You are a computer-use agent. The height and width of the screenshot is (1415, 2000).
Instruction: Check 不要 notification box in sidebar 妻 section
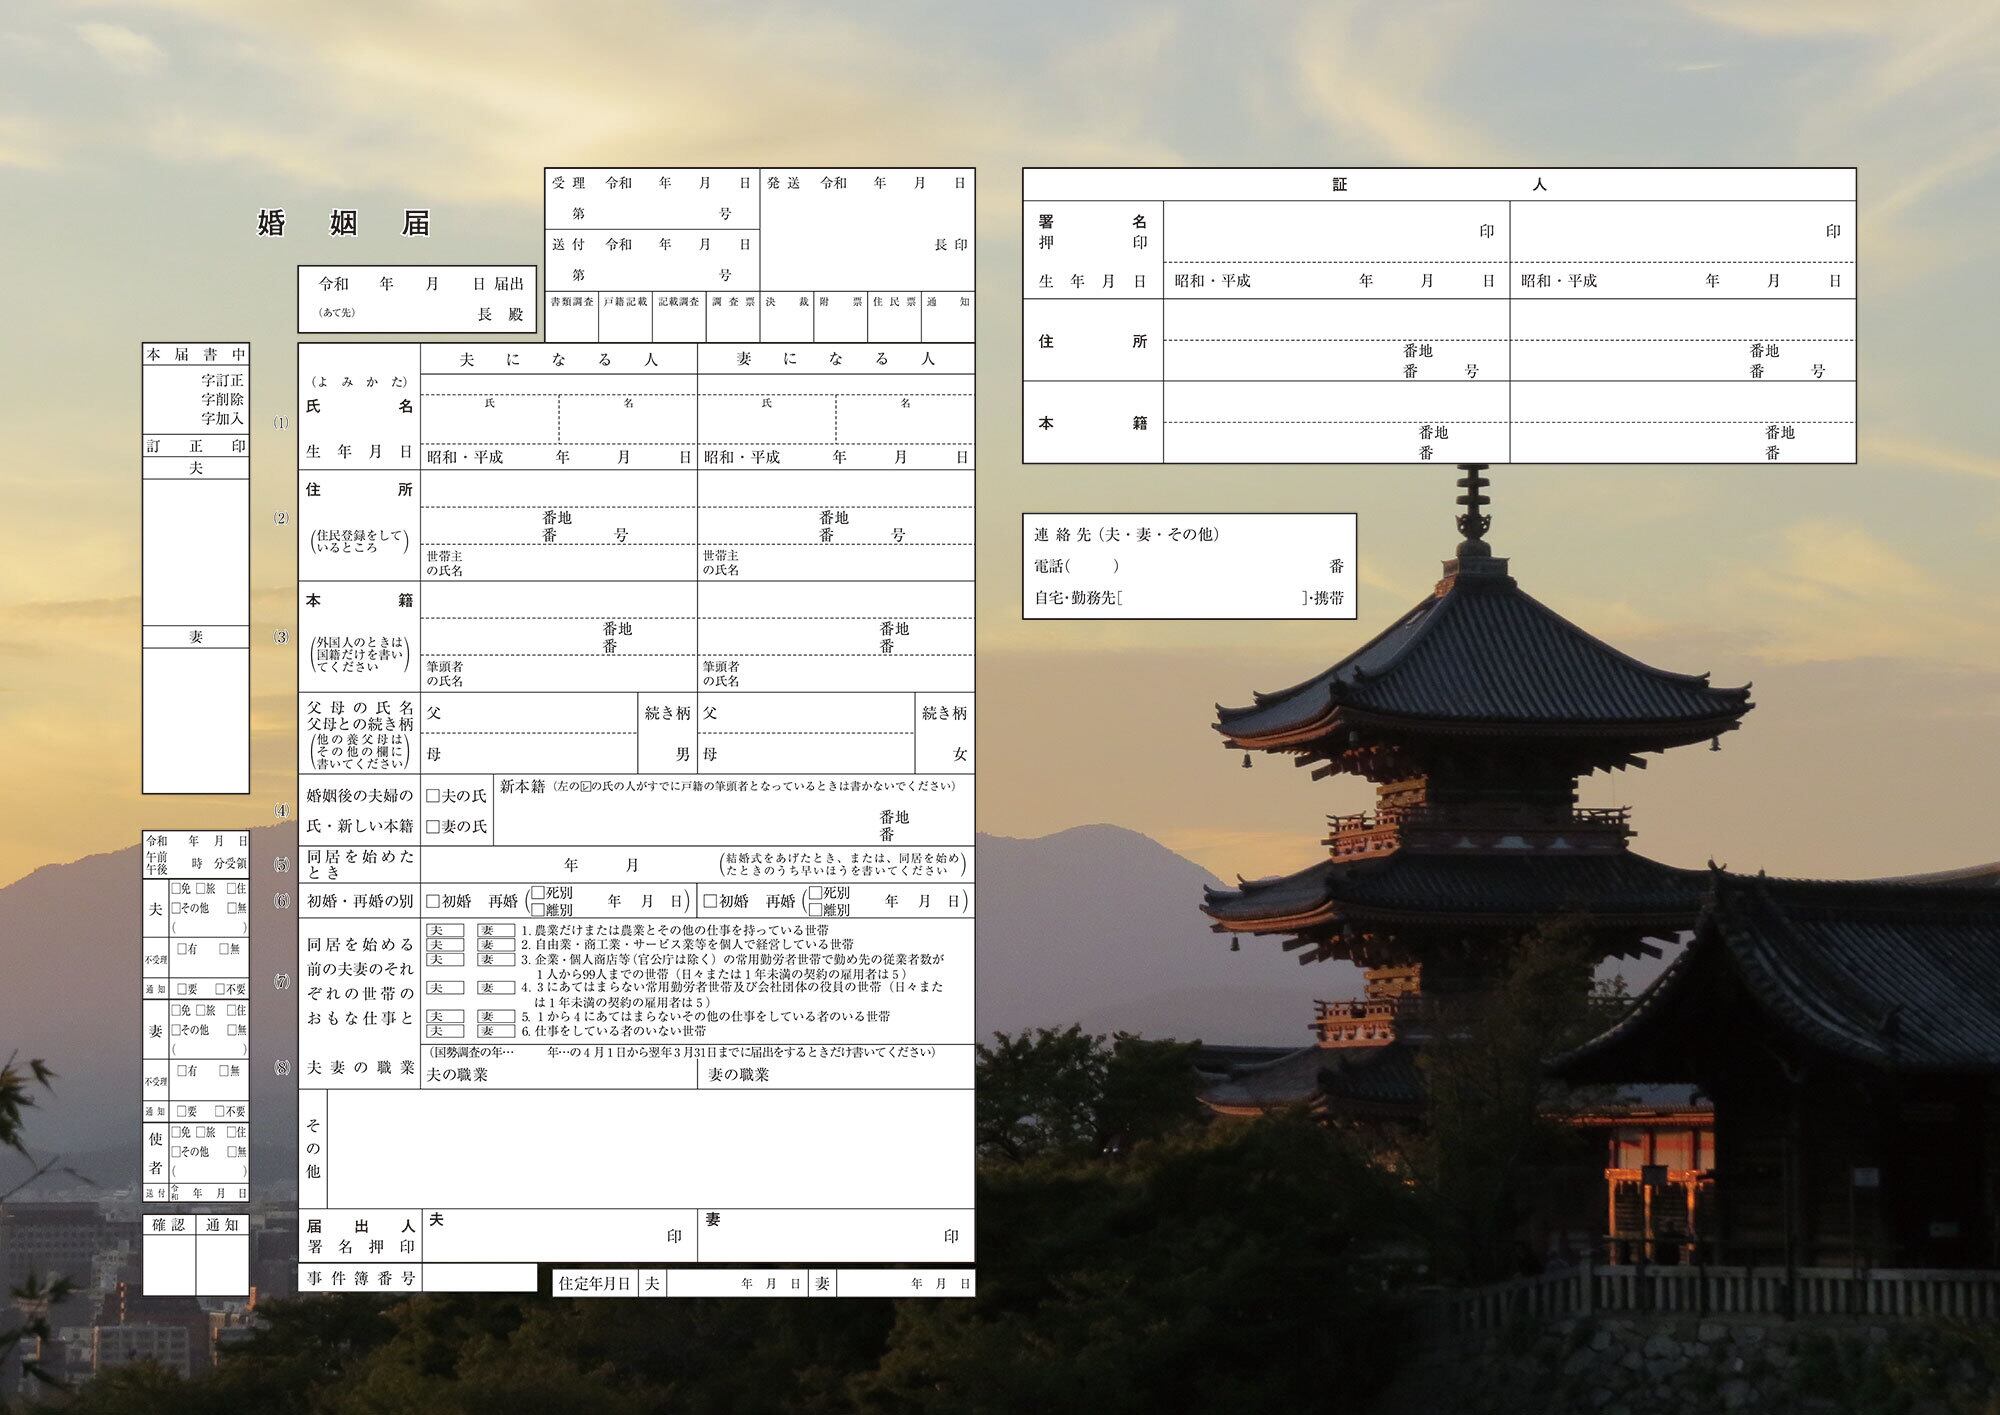click(220, 1111)
